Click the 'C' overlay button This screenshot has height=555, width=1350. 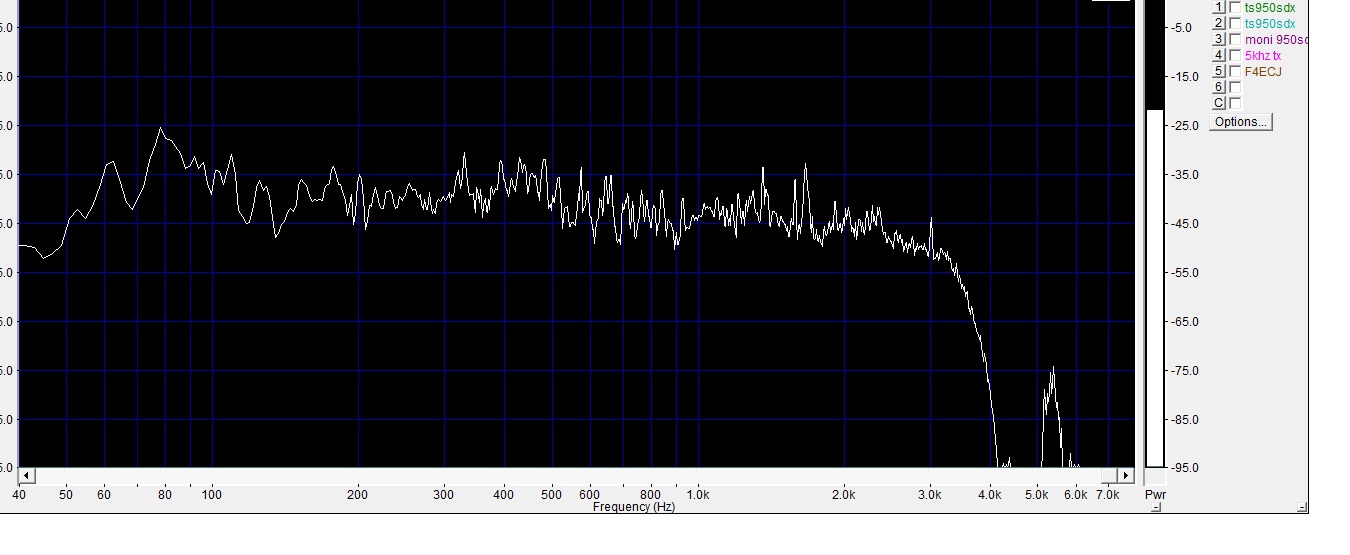1219,103
